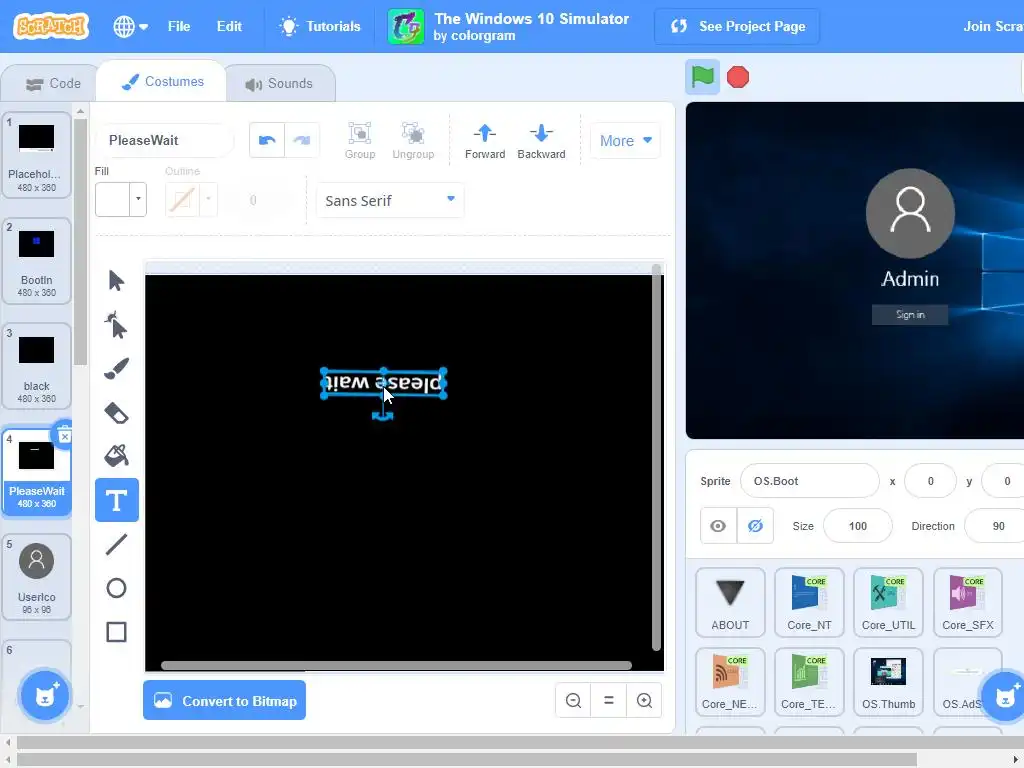Click the canvas horizontal scrollbar
1024x768 pixels.
(x=396, y=665)
